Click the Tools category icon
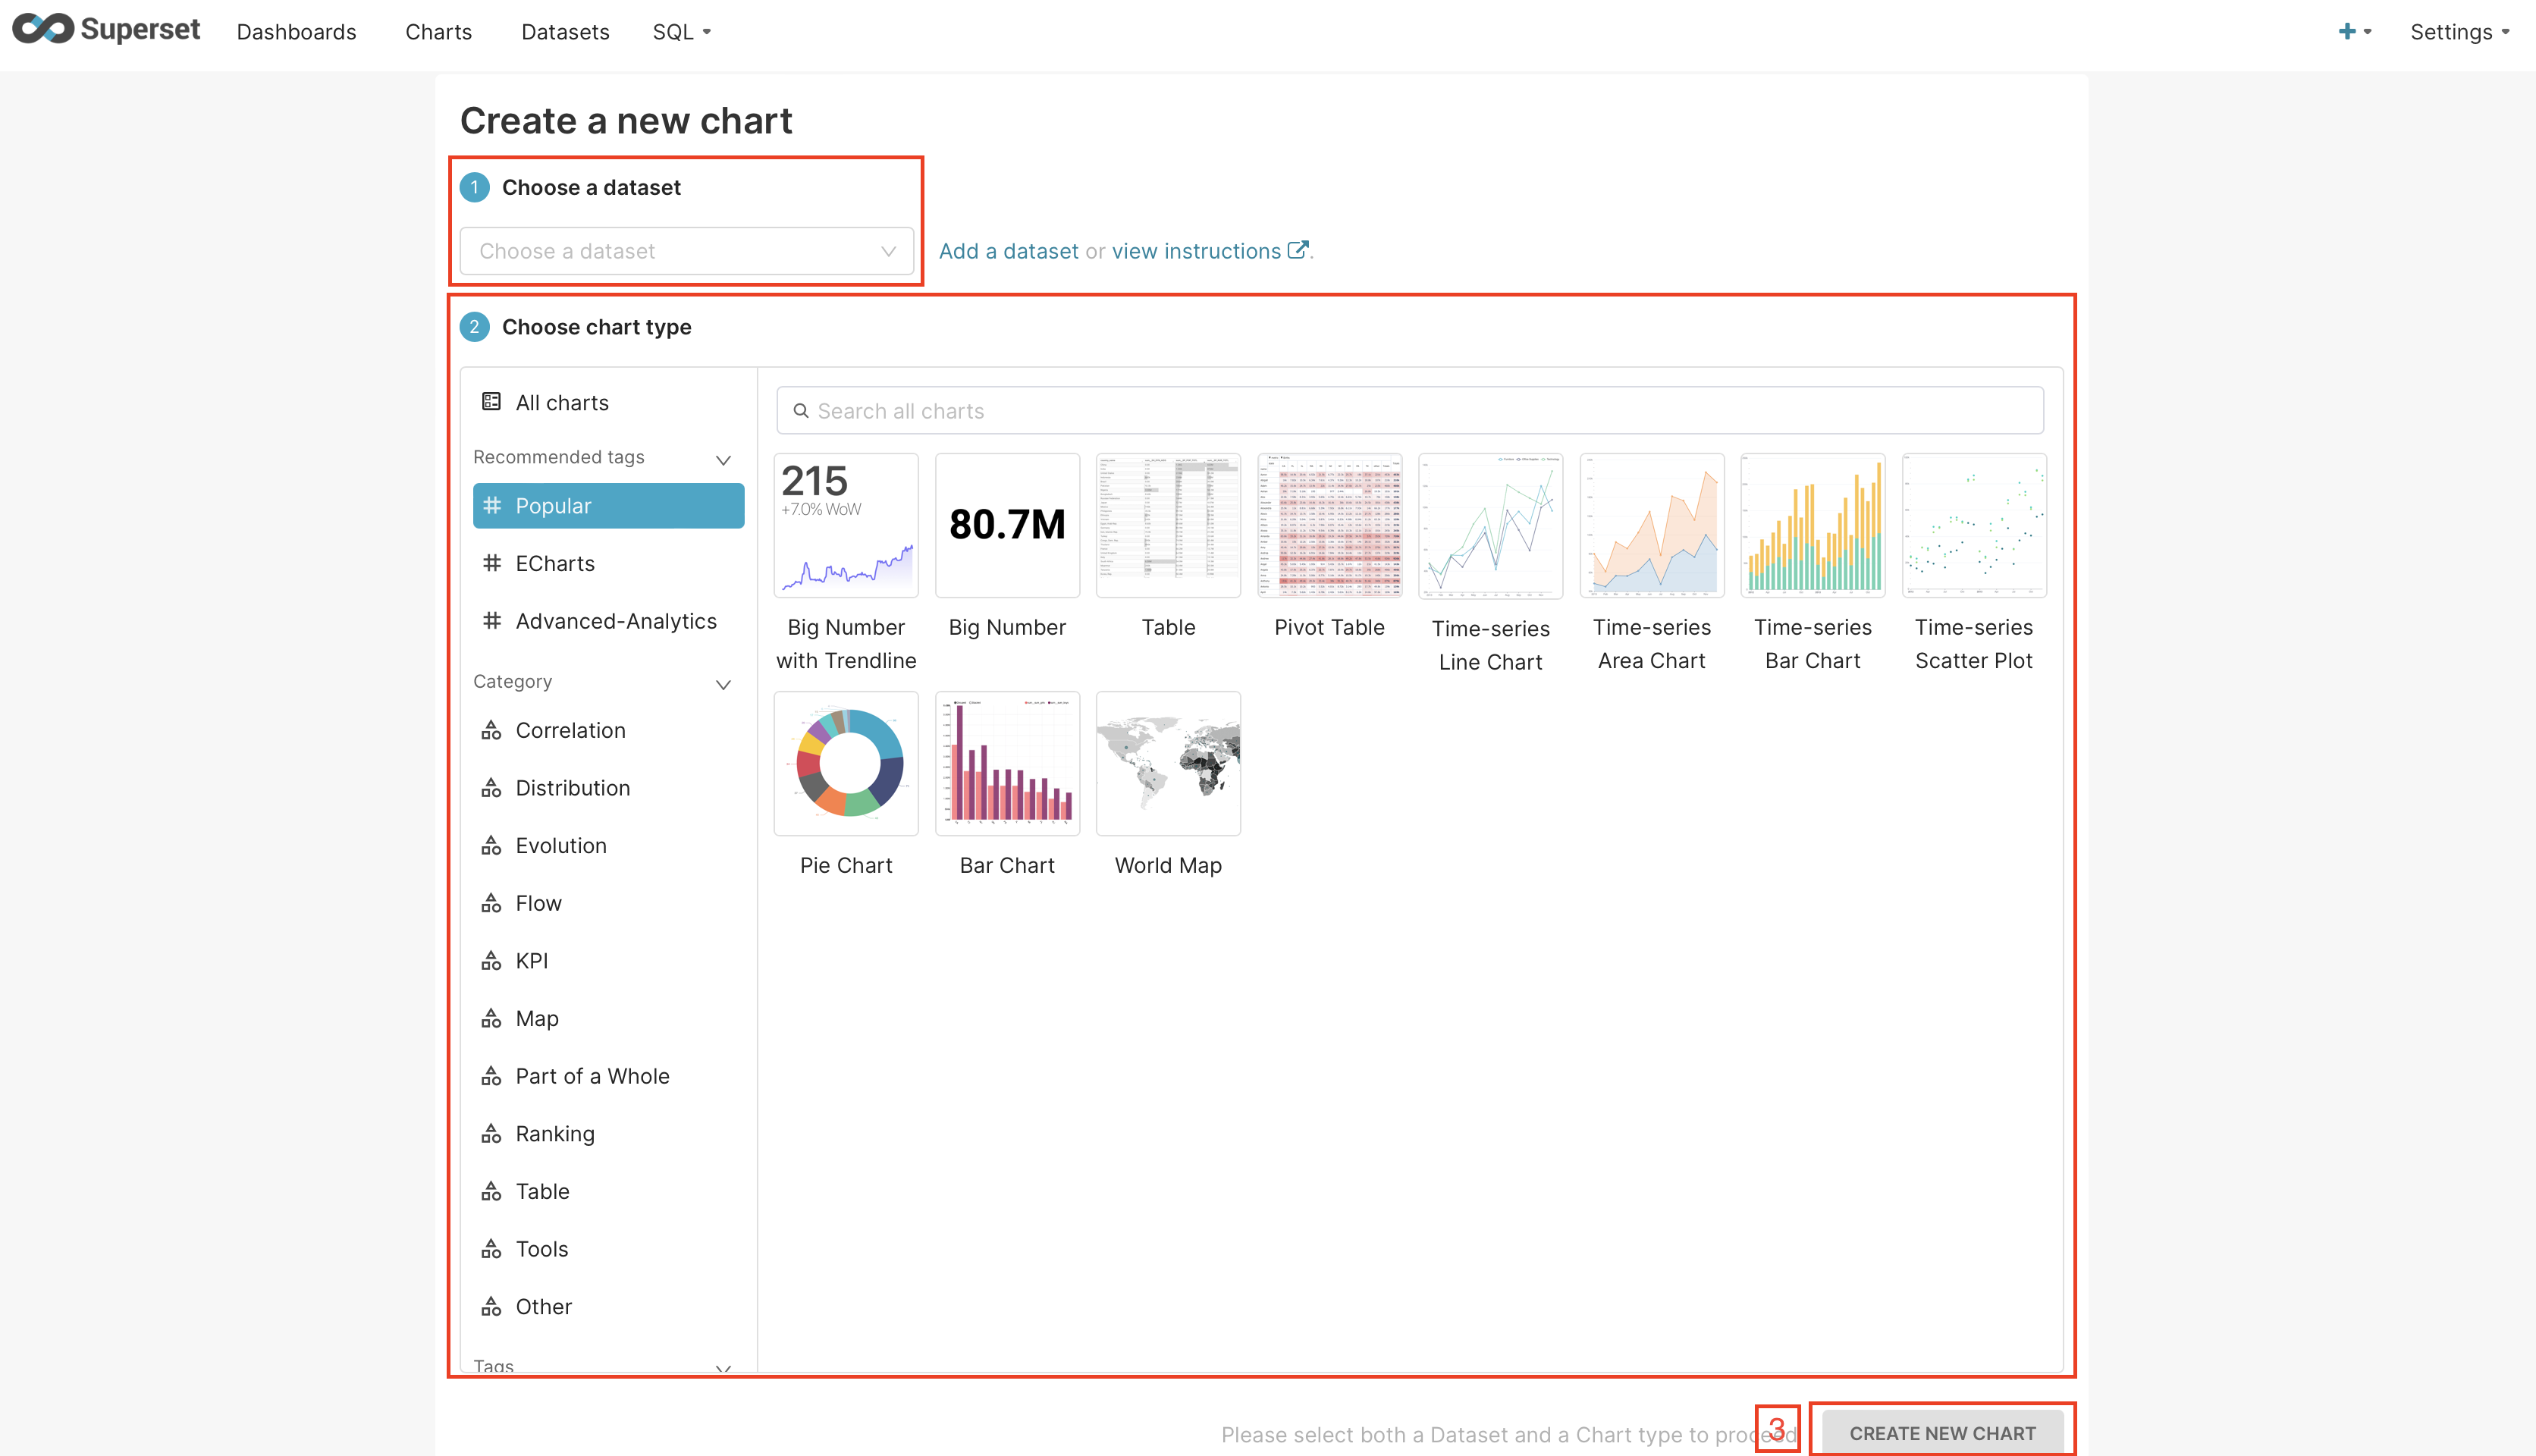The image size is (2536, 1456). coord(491,1249)
